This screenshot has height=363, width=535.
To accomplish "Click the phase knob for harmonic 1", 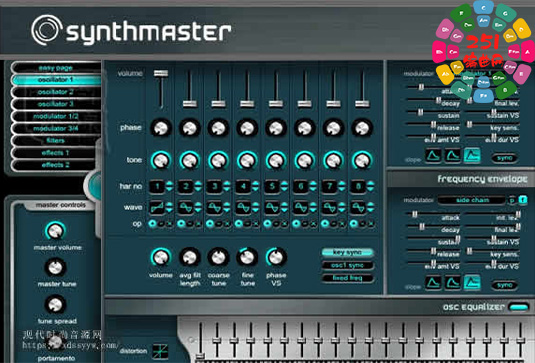I will pyautogui.click(x=161, y=128).
